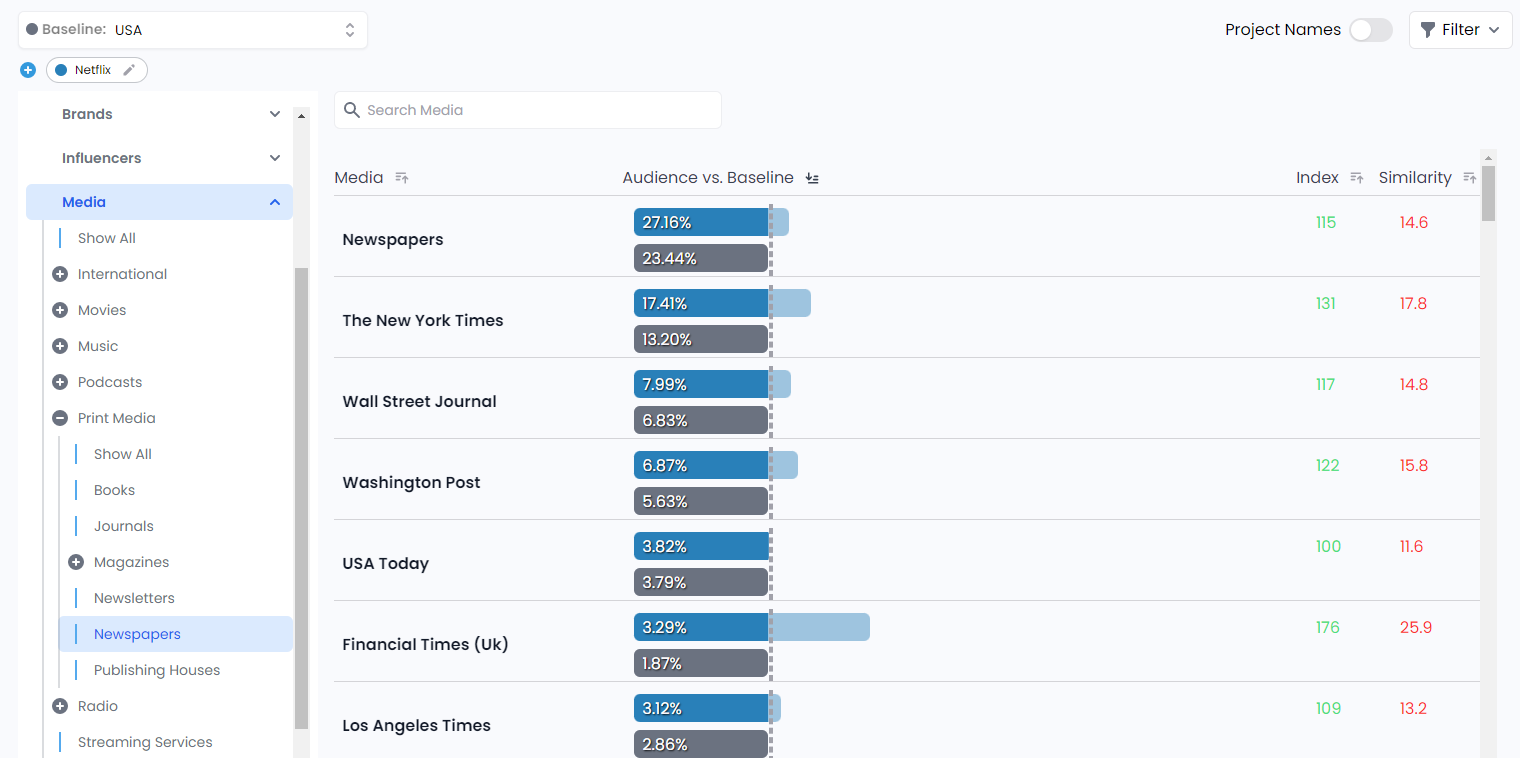This screenshot has width=1520, height=758.
Task: Click the Index column sort icon
Action: pos(1356,178)
